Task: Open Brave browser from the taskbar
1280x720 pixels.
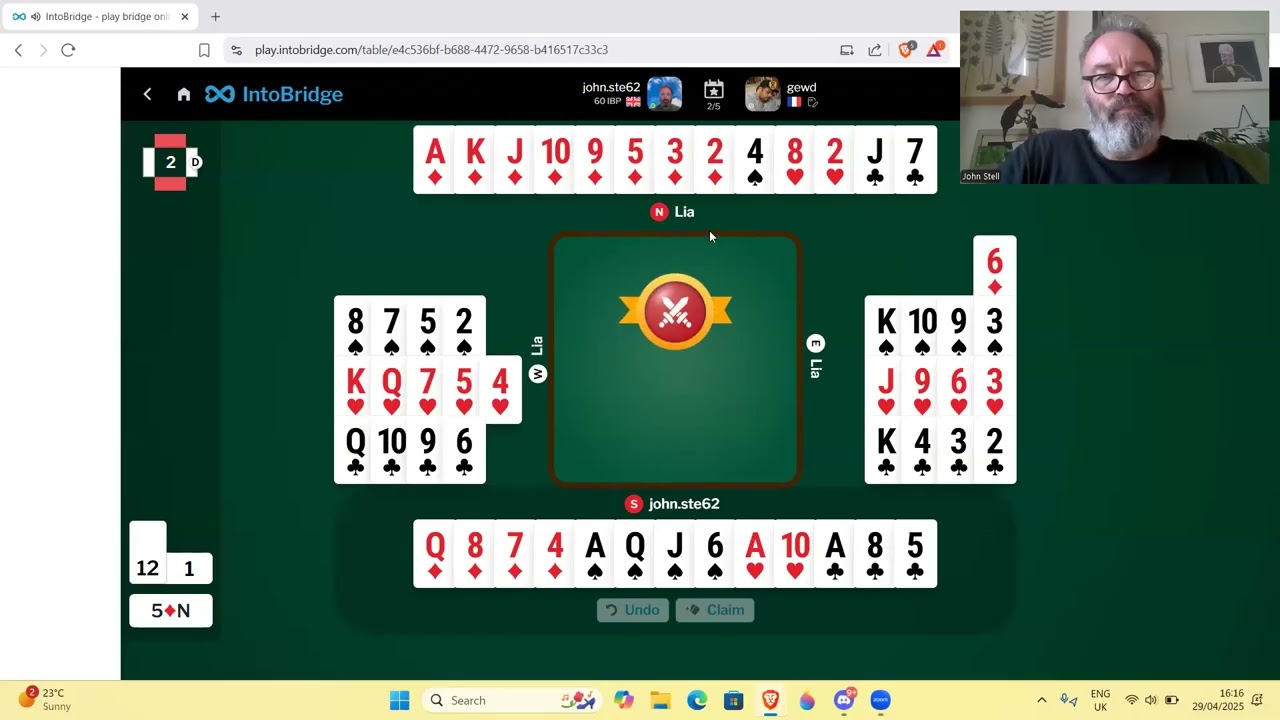Action: tap(770, 700)
